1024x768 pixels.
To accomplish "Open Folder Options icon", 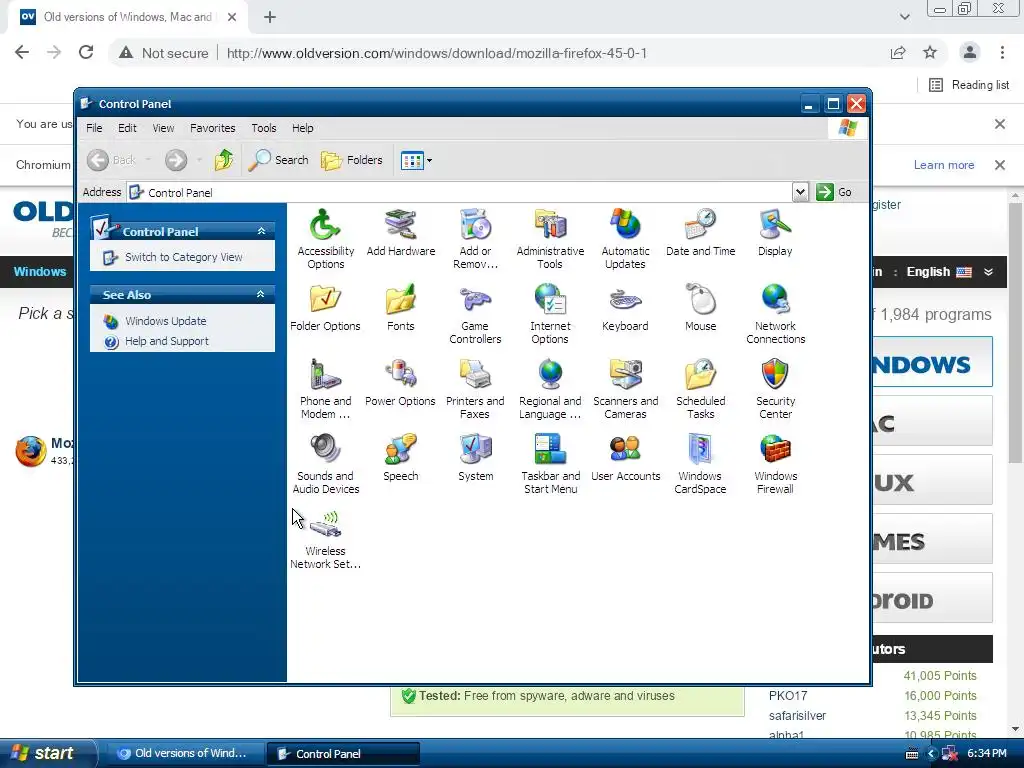I will [x=325, y=308].
